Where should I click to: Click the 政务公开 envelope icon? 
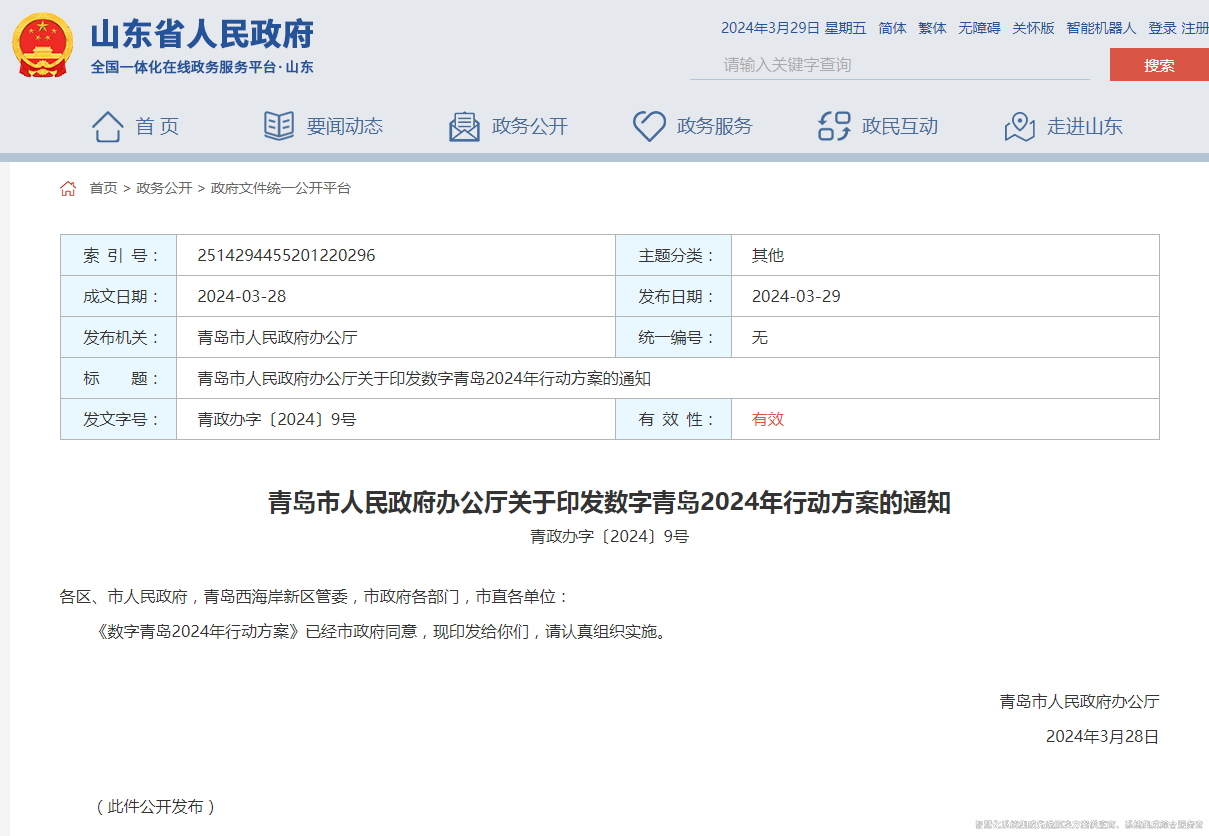(462, 126)
